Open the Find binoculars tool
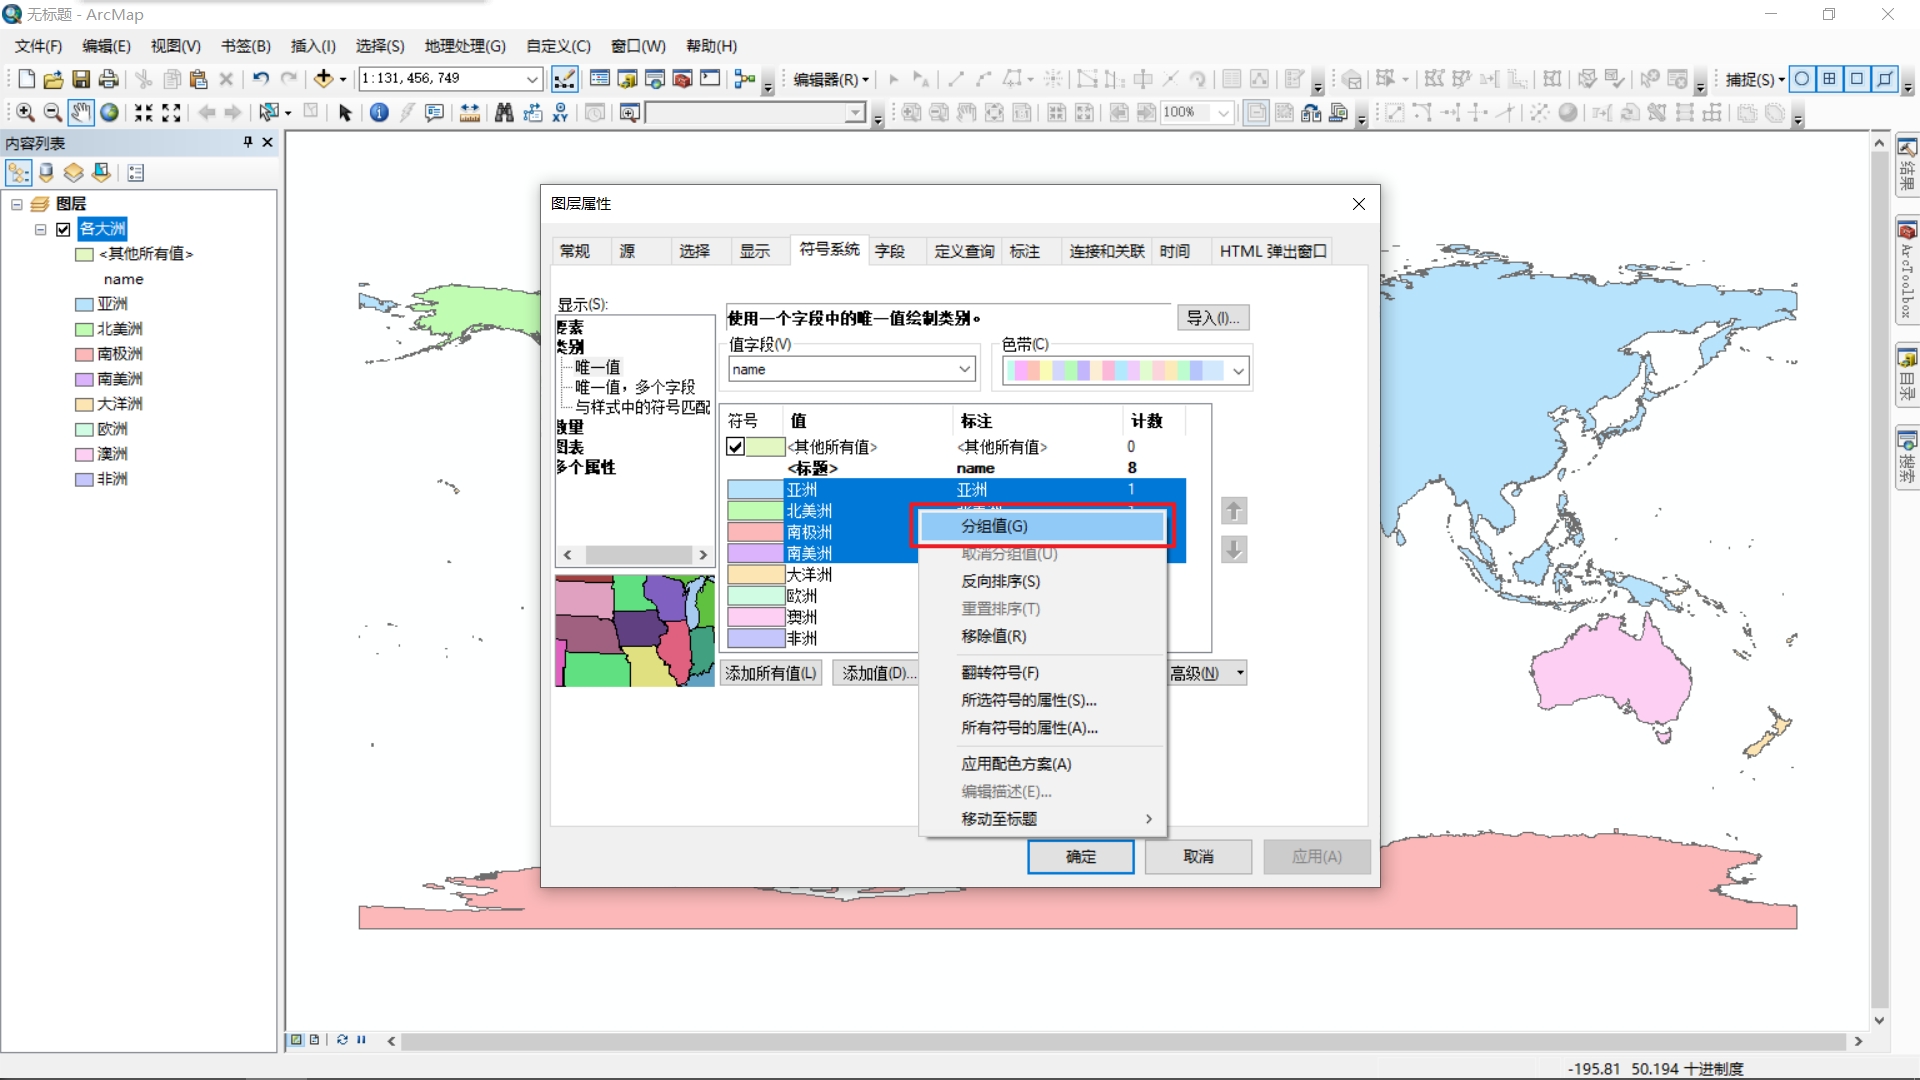 (504, 113)
